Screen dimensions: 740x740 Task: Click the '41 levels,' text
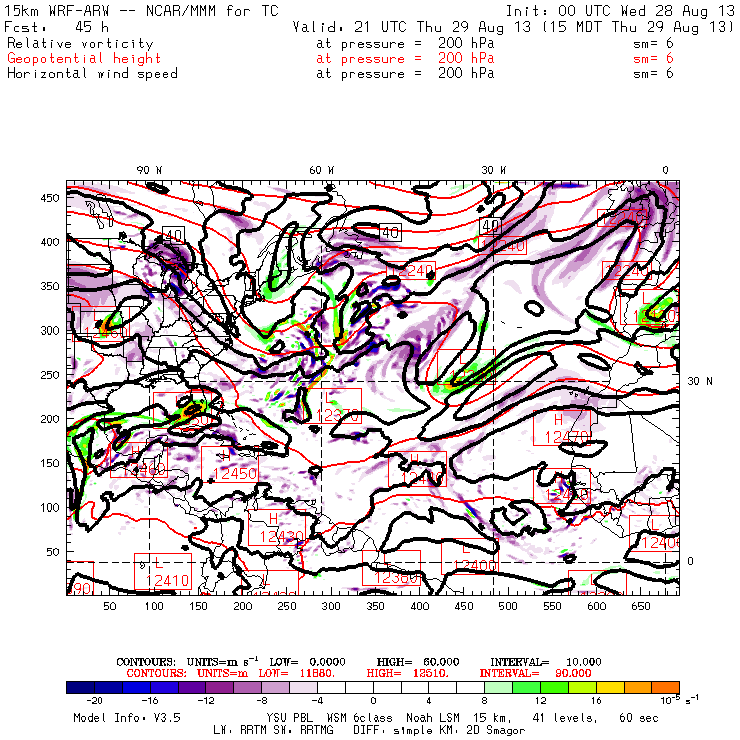pyautogui.click(x=565, y=718)
